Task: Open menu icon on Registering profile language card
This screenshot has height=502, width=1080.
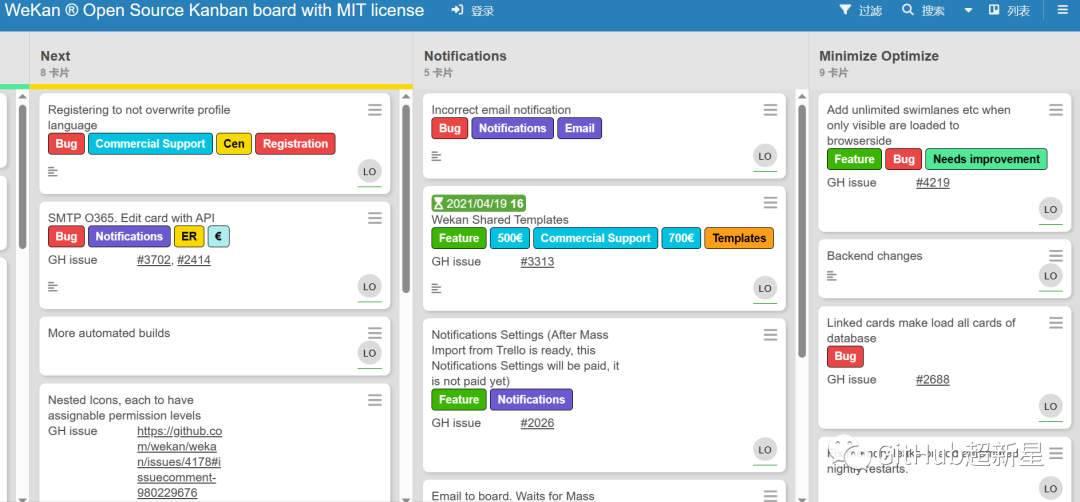Action: [x=375, y=109]
